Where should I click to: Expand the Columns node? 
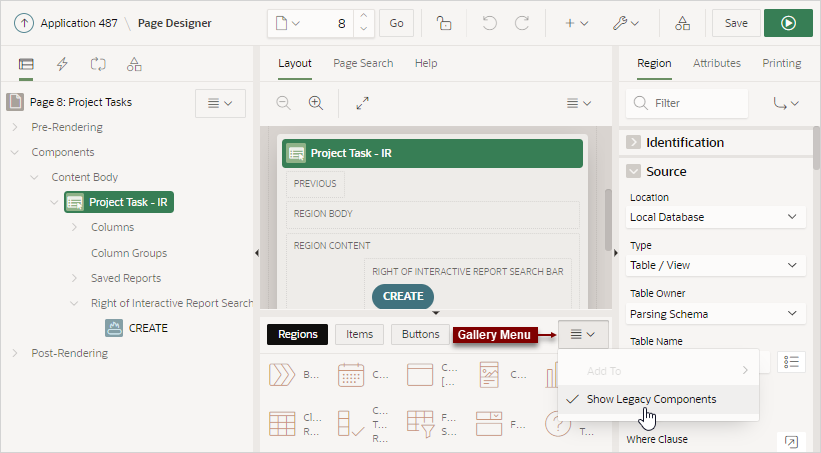74,227
